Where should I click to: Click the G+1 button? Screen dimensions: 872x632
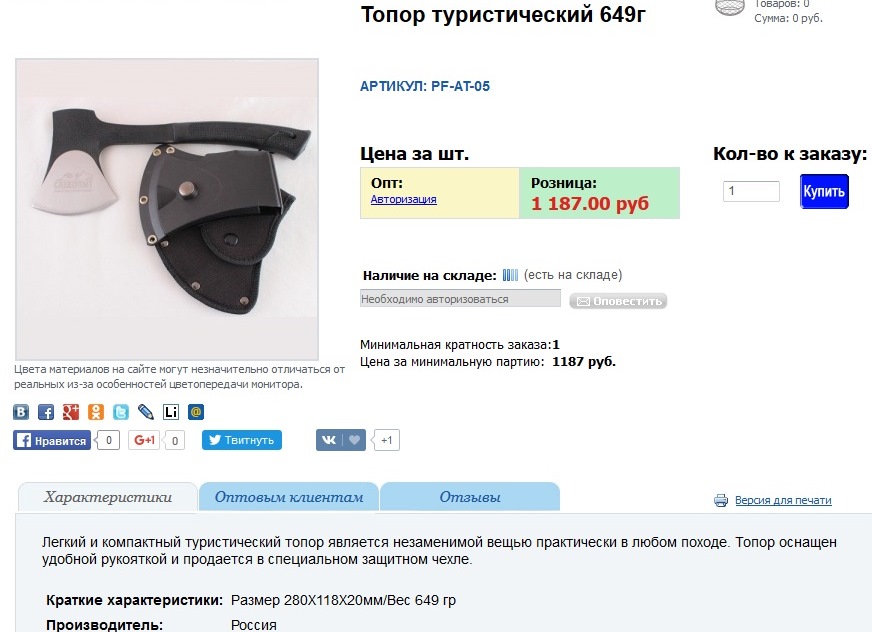point(144,440)
